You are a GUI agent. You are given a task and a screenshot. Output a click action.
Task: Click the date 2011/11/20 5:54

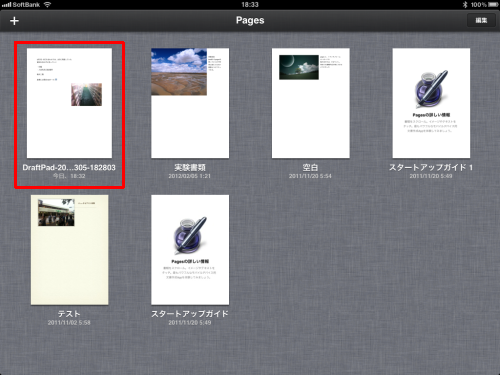tap(310, 176)
